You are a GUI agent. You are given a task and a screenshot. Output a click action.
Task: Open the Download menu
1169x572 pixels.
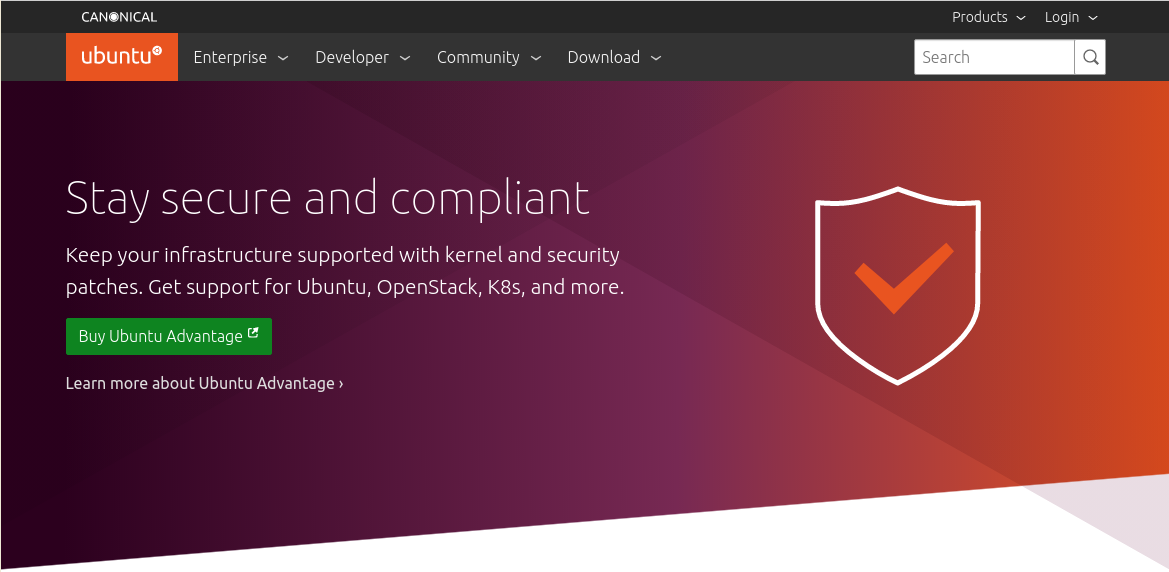tap(614, 57)
